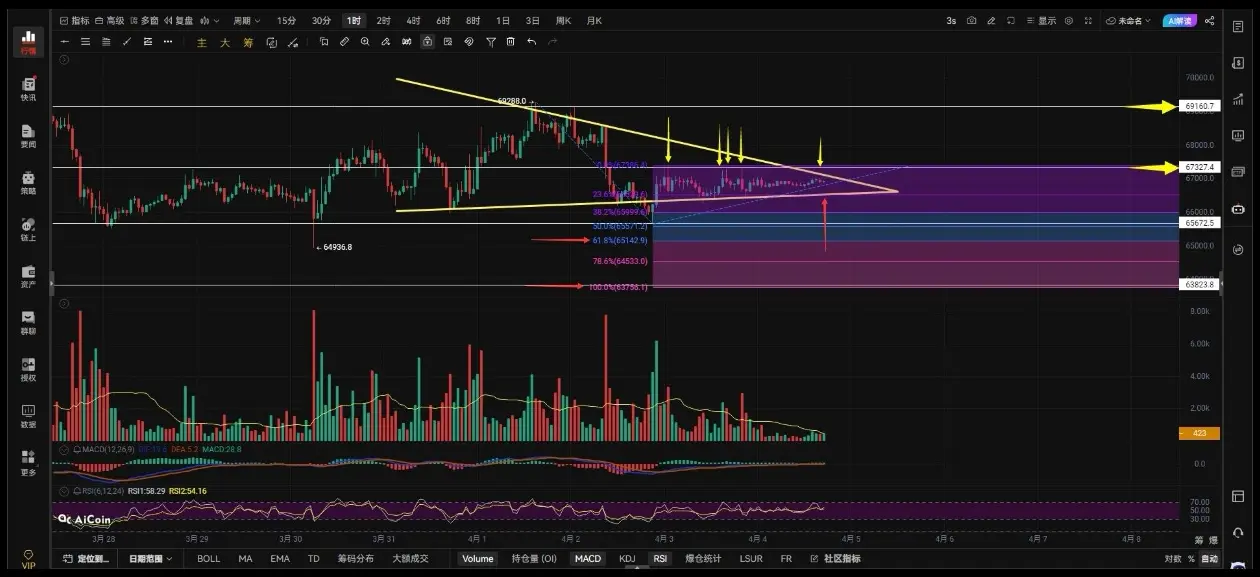Select the zoom-in magnifier tool
The image size is (1260, 577).
click(x=365, y=41)
